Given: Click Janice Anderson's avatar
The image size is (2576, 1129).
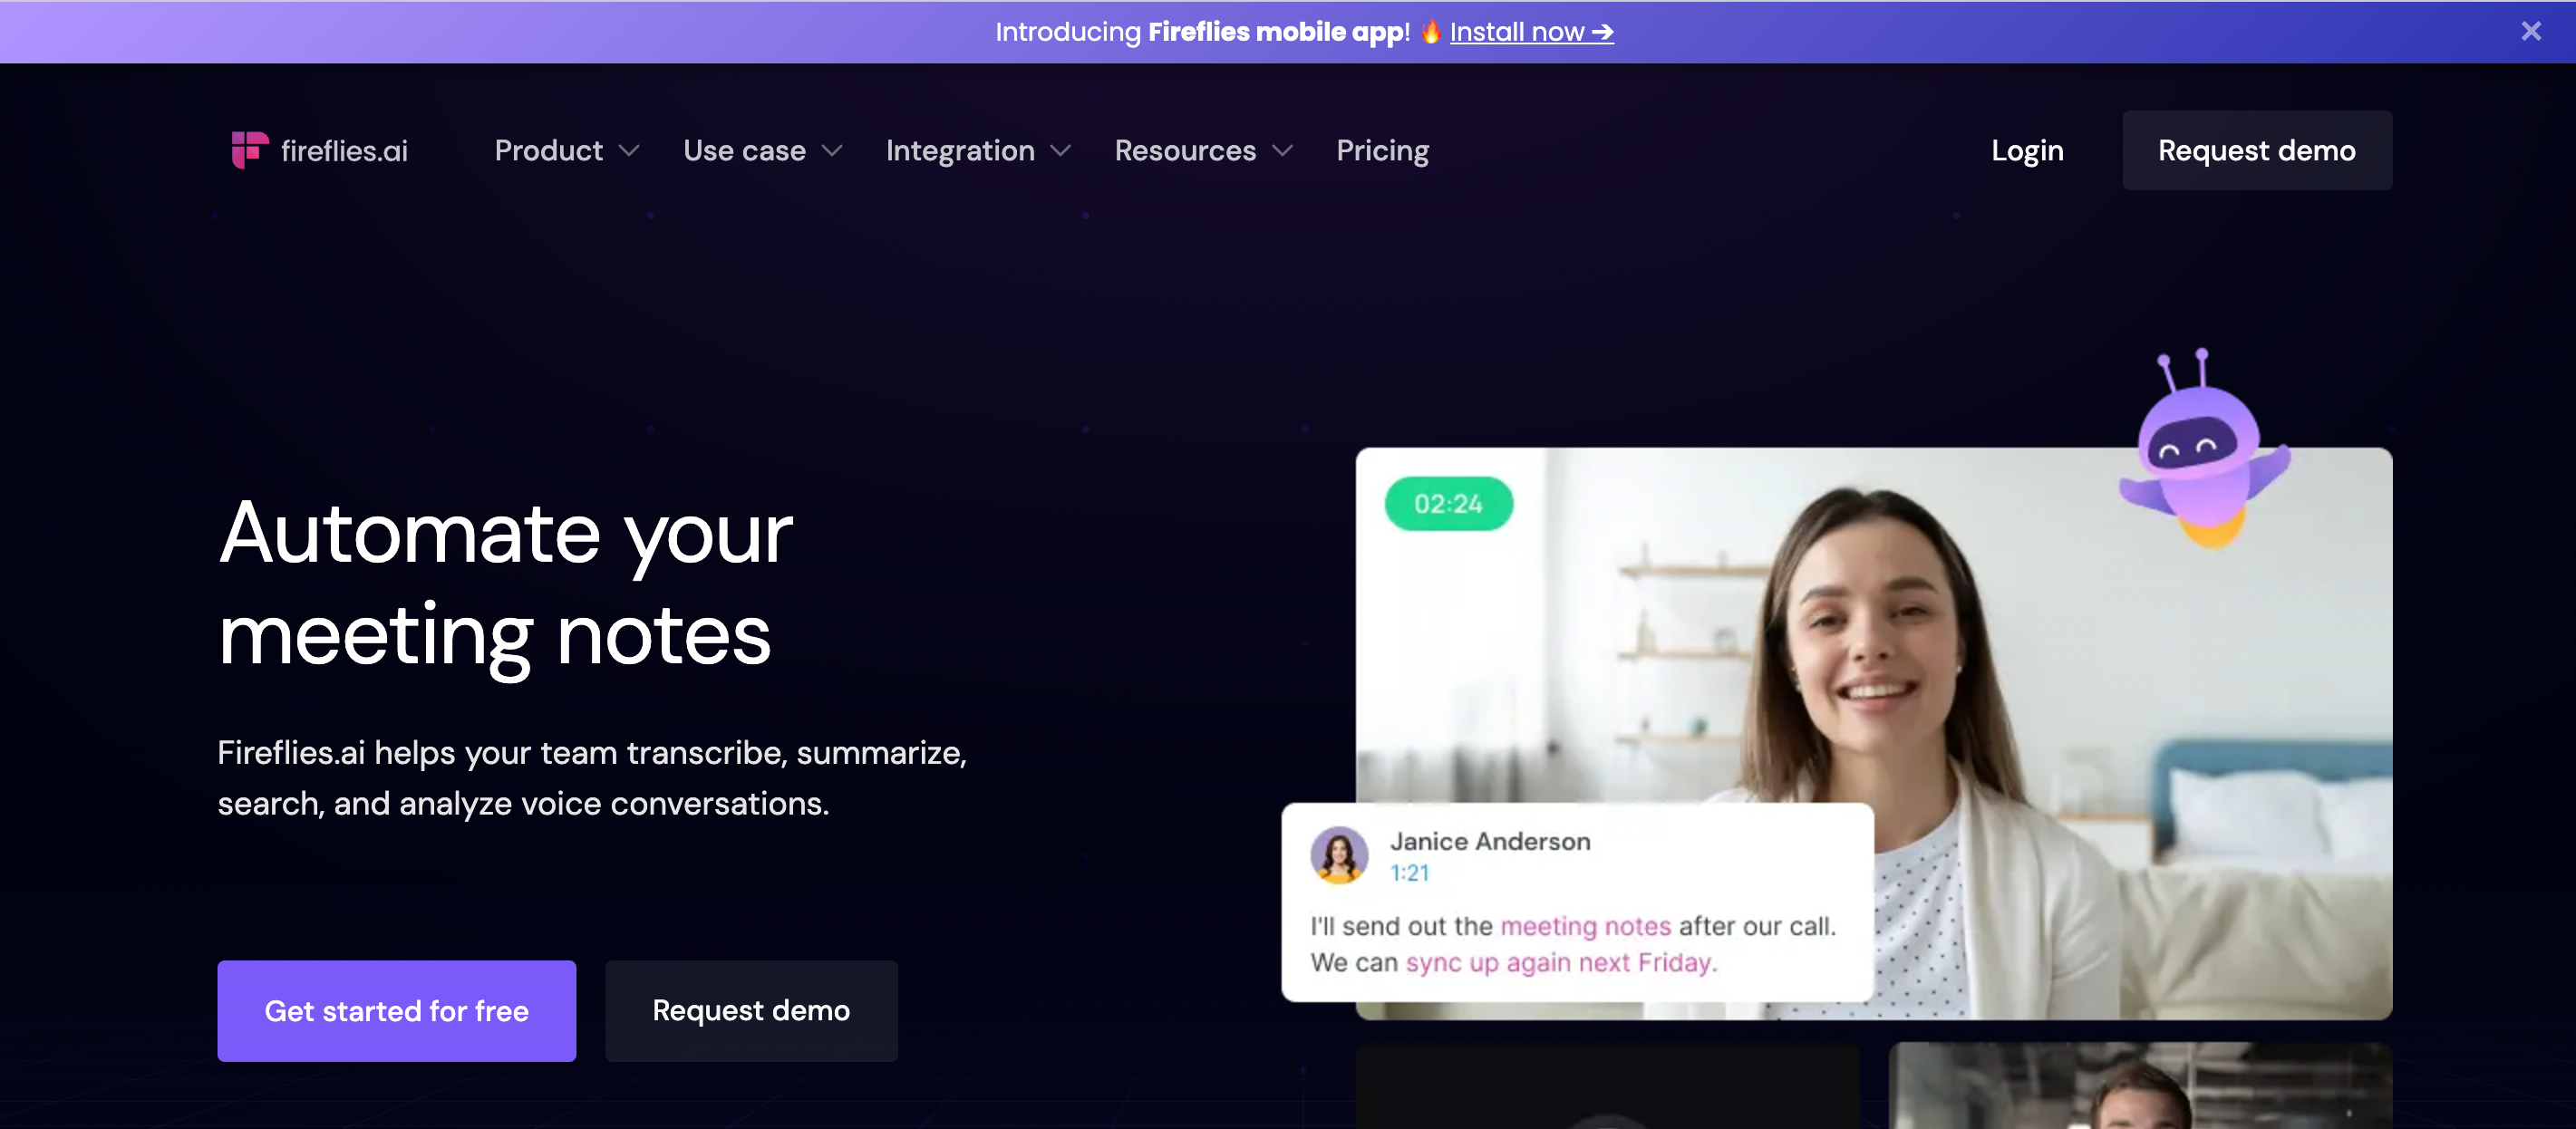Looking at the screenshot, I should click(x=1338, y=855).
